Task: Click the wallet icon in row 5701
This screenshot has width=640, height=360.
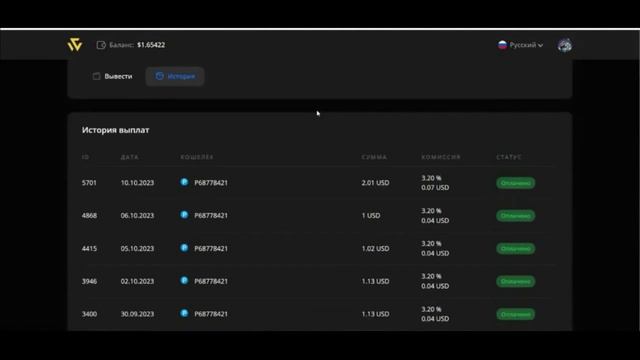Action: (x=184, y=182)
